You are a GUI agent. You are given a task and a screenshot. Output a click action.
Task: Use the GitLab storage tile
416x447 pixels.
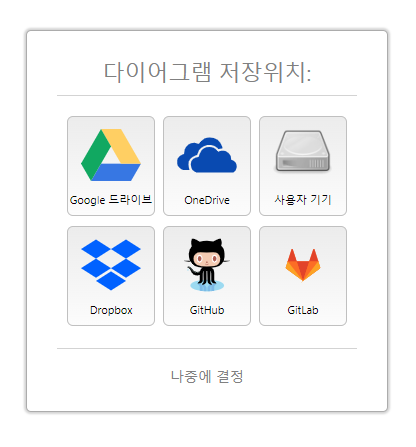pyautogui.click(x=303, y=276)
